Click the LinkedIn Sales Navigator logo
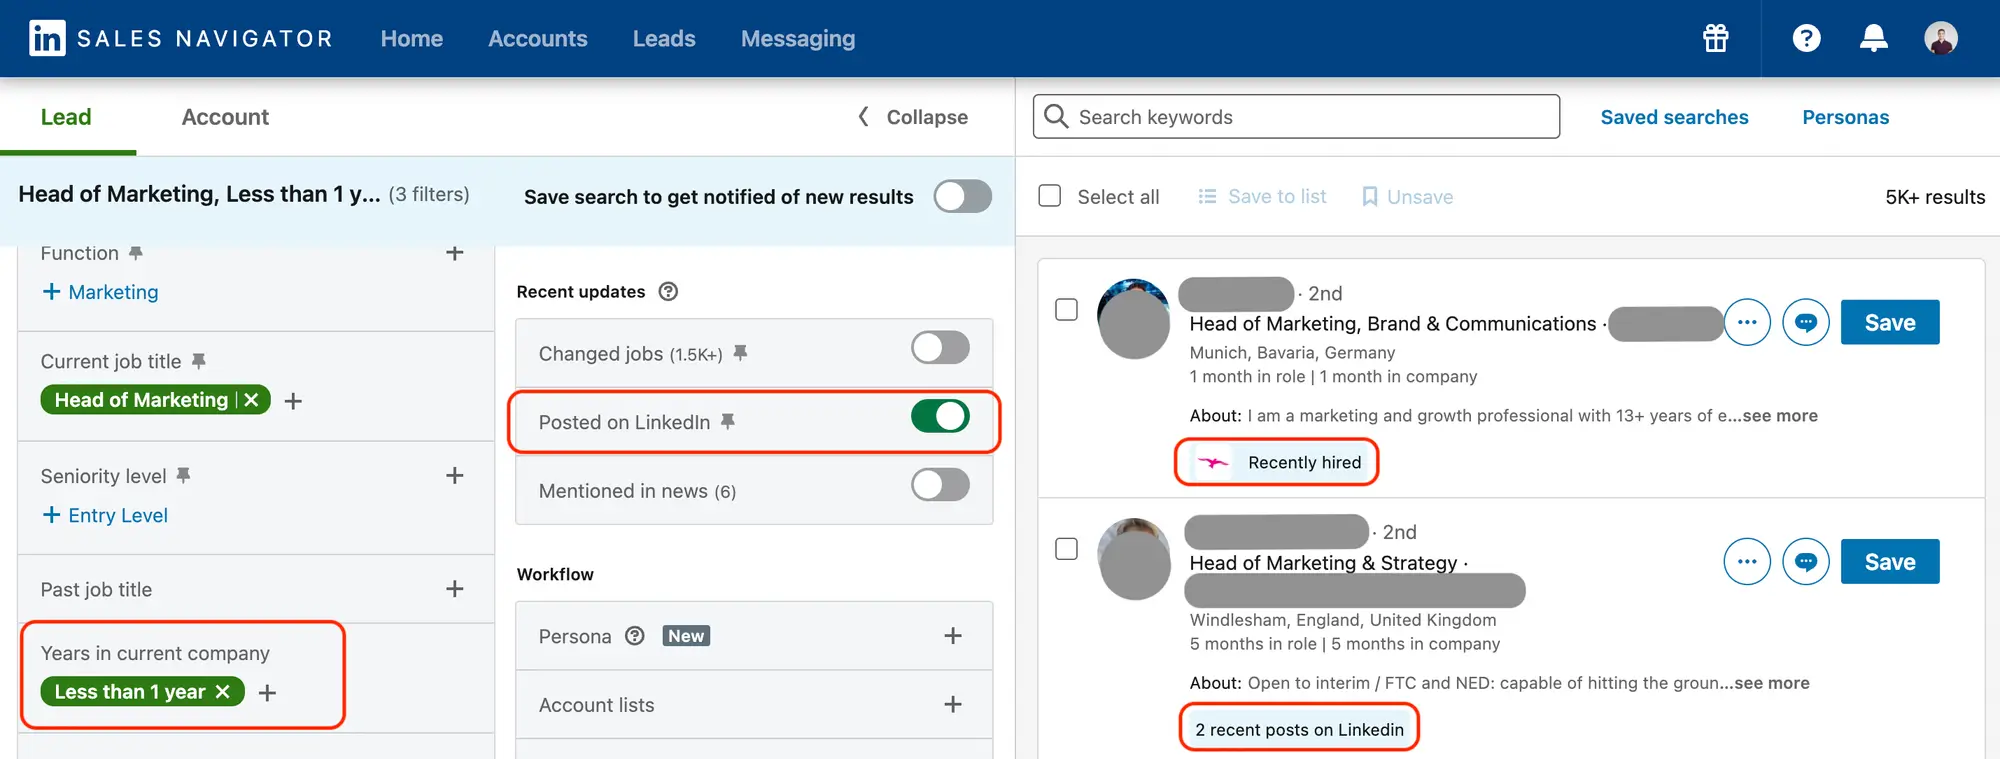 [x=180, y=38]
